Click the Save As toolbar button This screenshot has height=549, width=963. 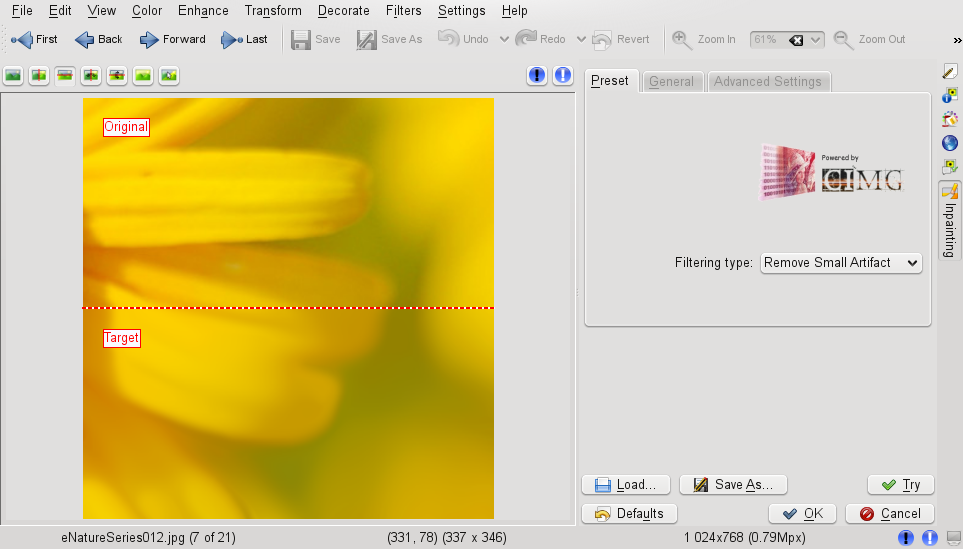[x=390, y=39]
